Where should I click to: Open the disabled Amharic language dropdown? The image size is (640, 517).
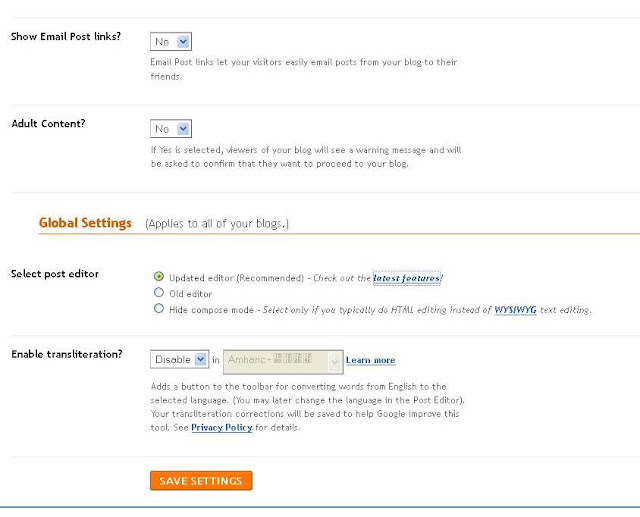pos(283,361)
